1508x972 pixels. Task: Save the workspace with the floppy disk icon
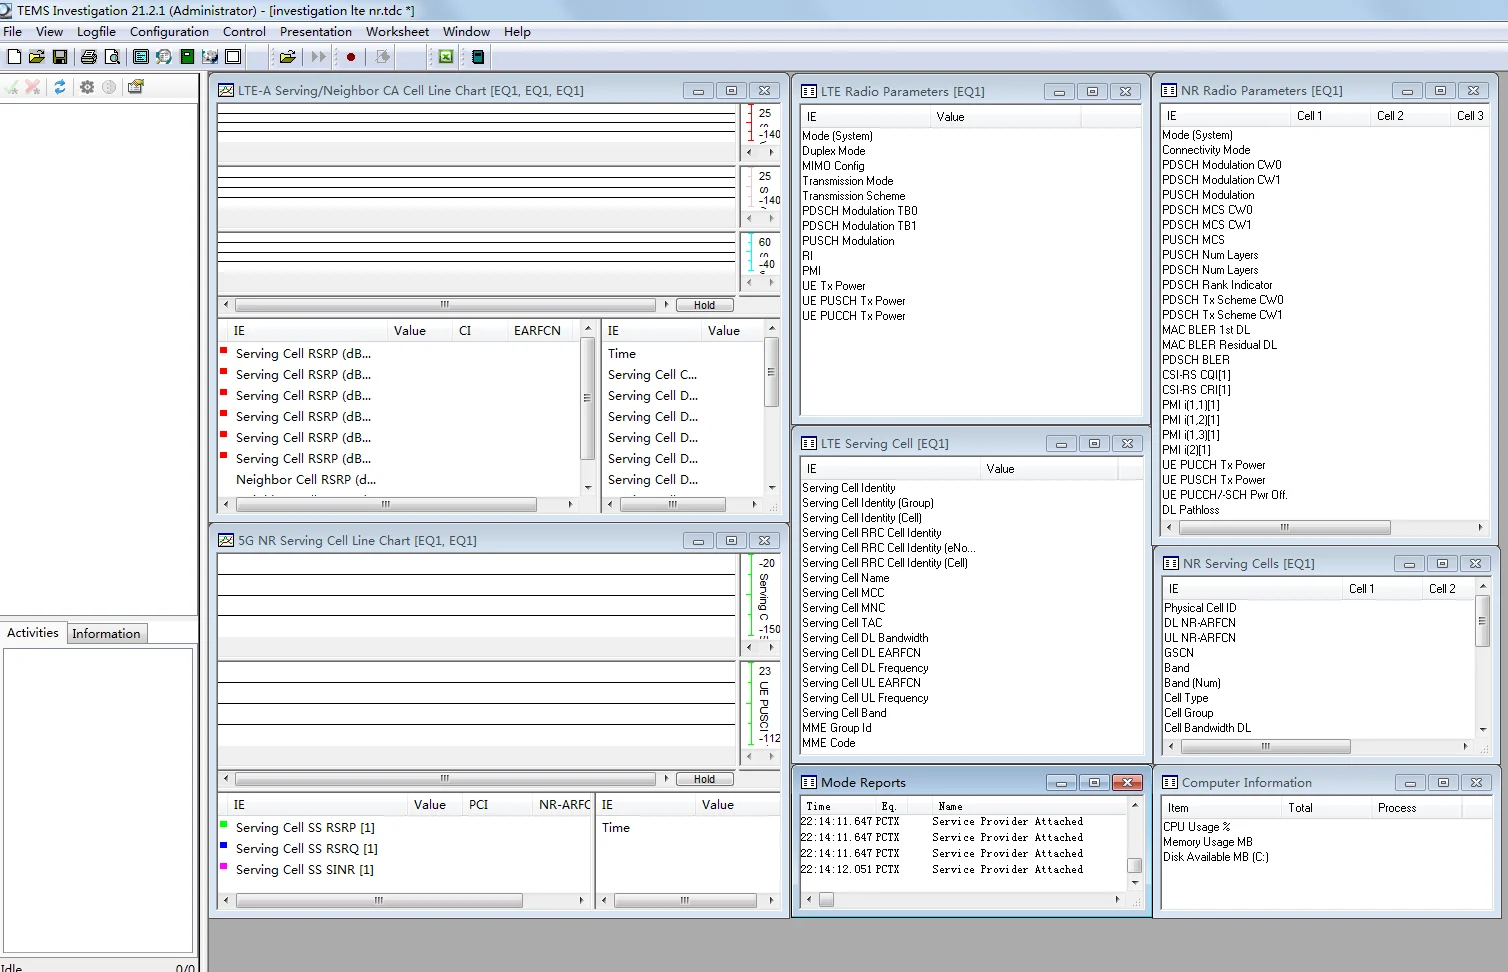tap(60, 57)
